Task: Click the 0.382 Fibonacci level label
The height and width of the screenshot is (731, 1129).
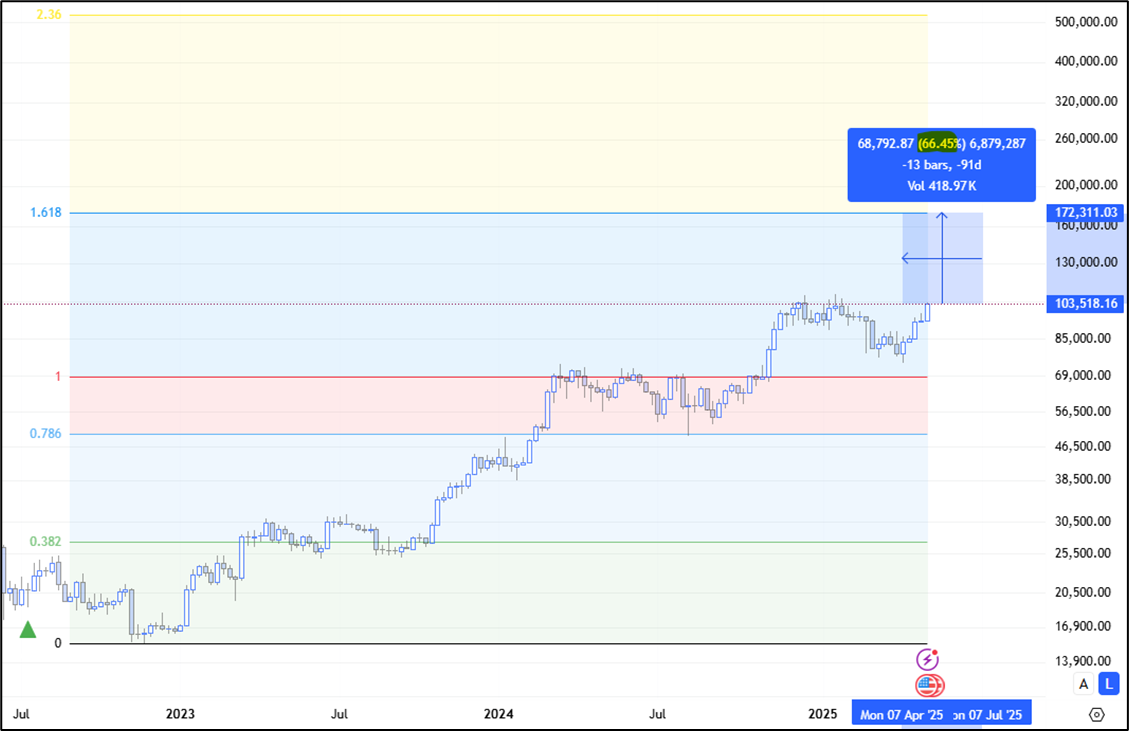Action: 46,541
